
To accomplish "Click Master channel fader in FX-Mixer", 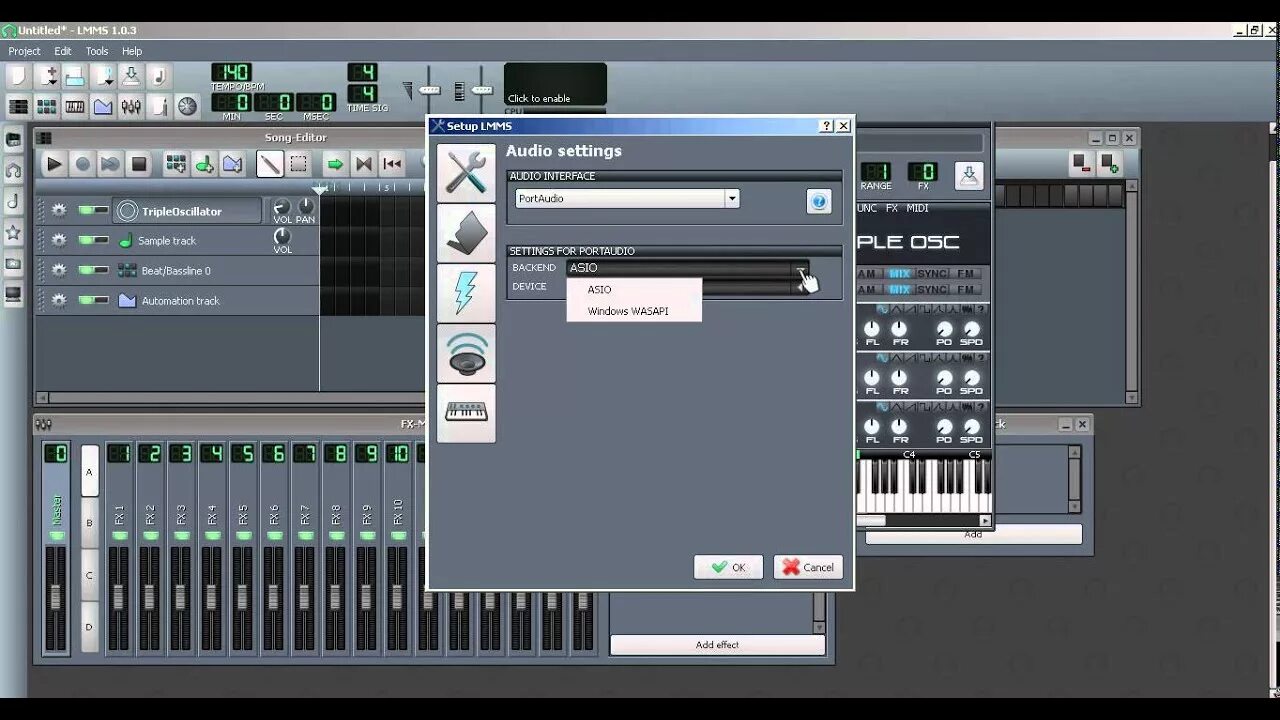I will 56,597.
